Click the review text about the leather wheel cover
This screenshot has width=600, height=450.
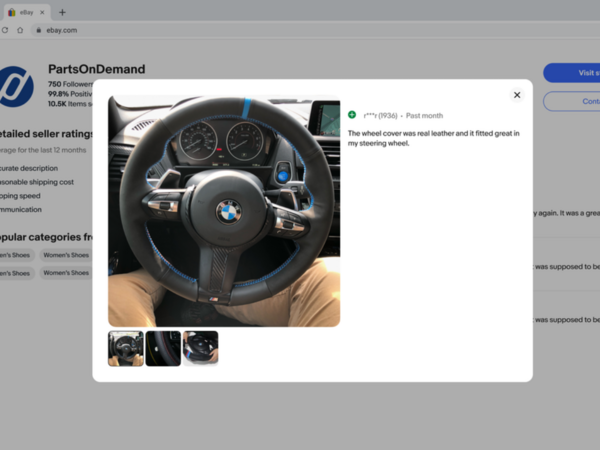[434, 138]
